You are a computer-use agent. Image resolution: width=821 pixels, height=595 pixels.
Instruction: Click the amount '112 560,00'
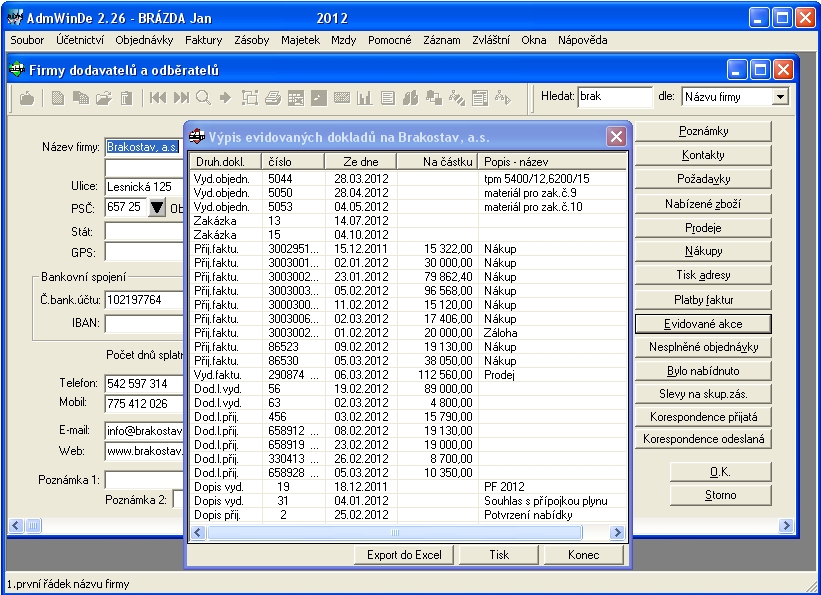pos(445,374)
